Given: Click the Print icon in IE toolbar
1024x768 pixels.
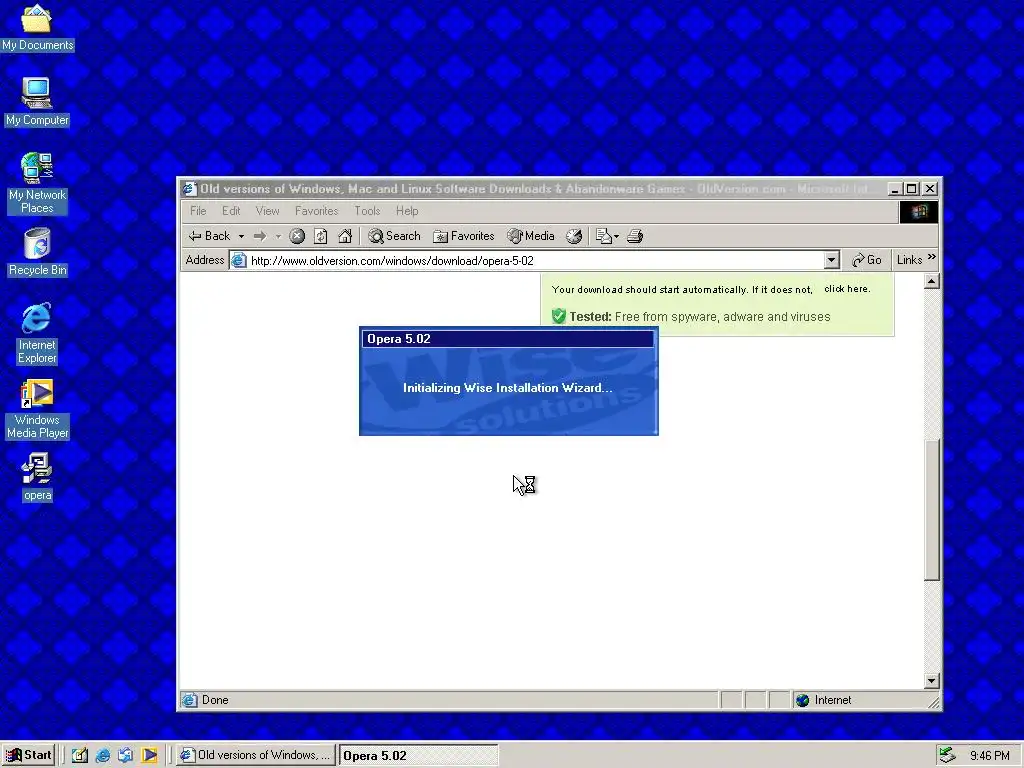Looking at the screenshot, I should coord(635,236).
